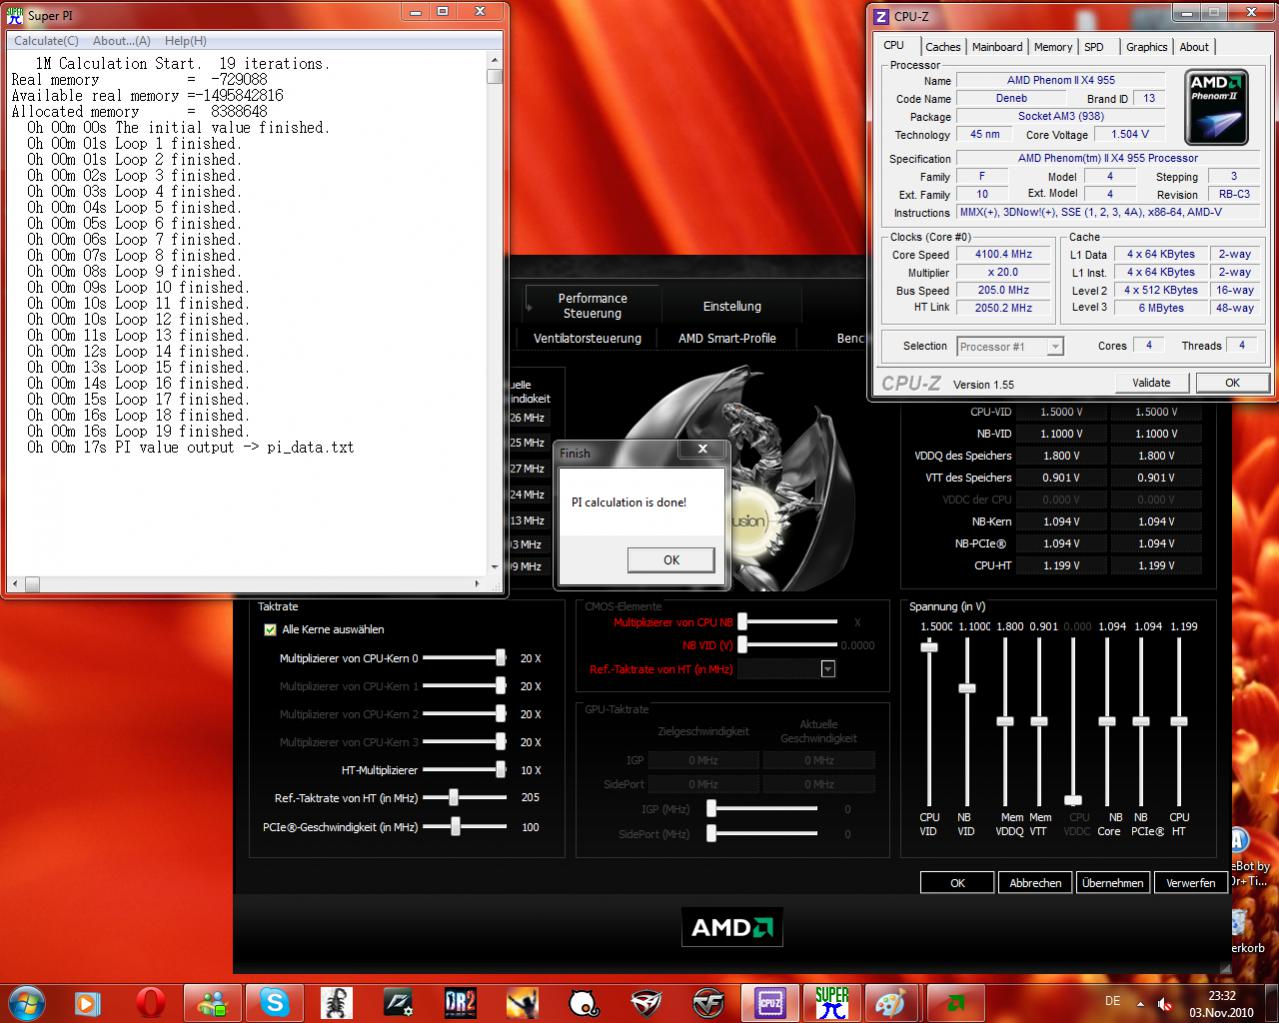1279x1023 pixels.
Task: Launch Windows Media Player from taskbar
Action: coord(87,1002)
